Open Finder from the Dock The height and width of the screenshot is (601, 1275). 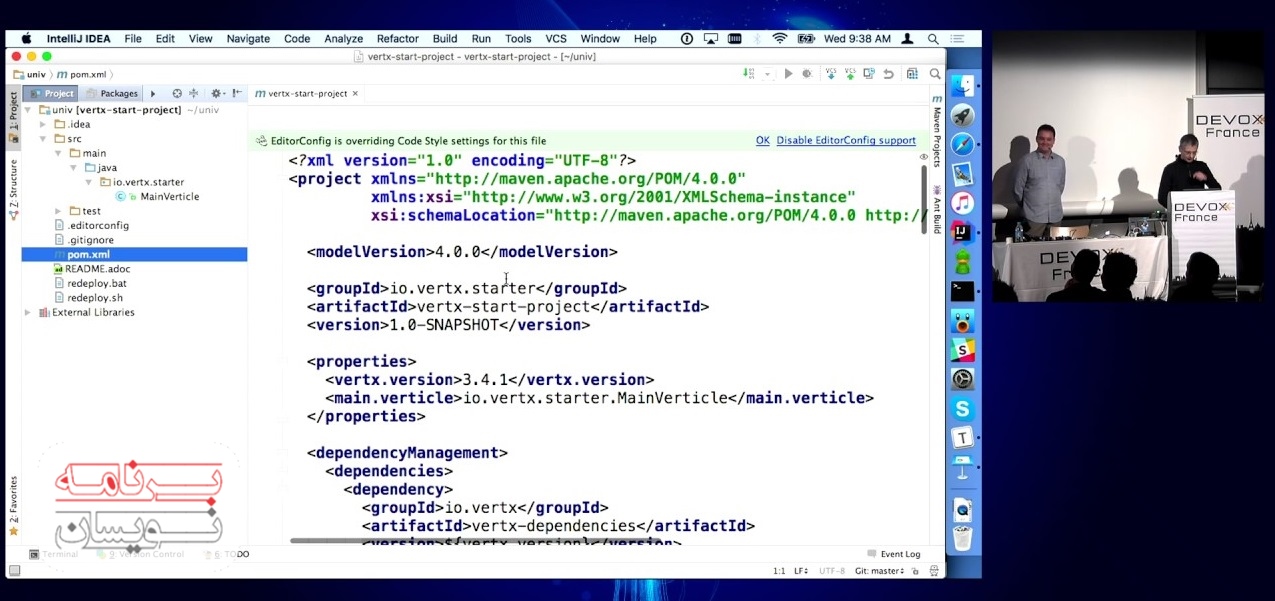tap(962, 87)
